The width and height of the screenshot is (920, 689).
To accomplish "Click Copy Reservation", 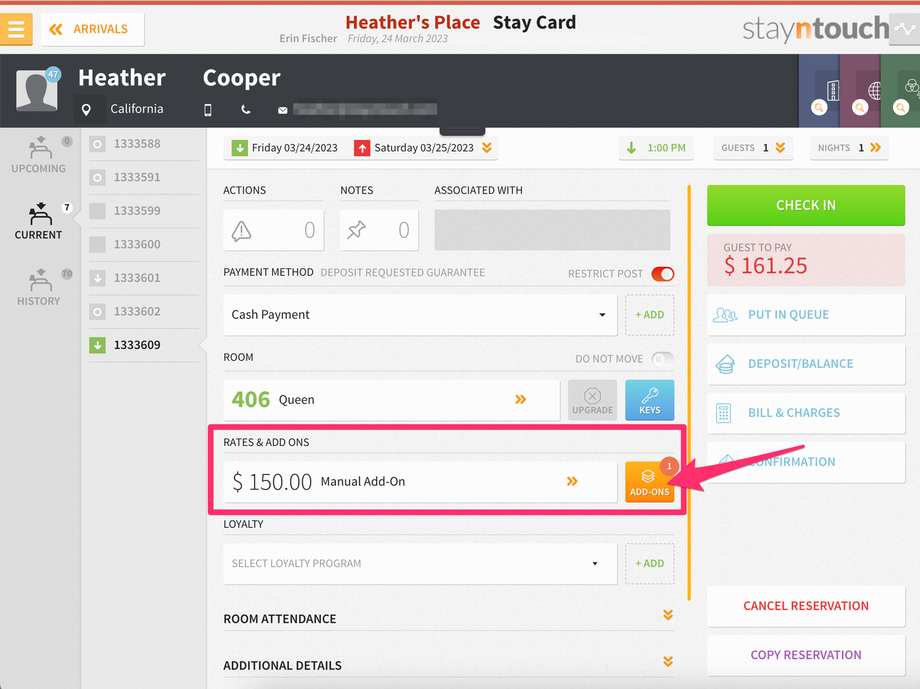I will (x=806, y=655).
